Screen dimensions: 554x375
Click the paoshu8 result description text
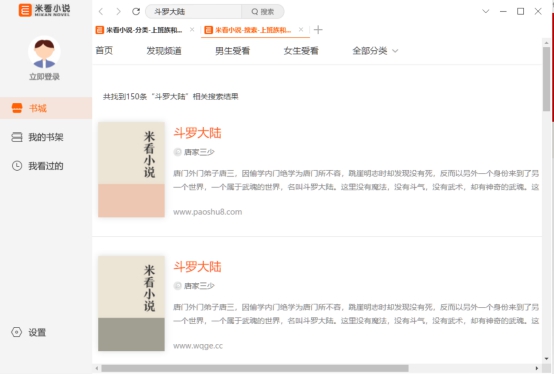coord(356,180)
